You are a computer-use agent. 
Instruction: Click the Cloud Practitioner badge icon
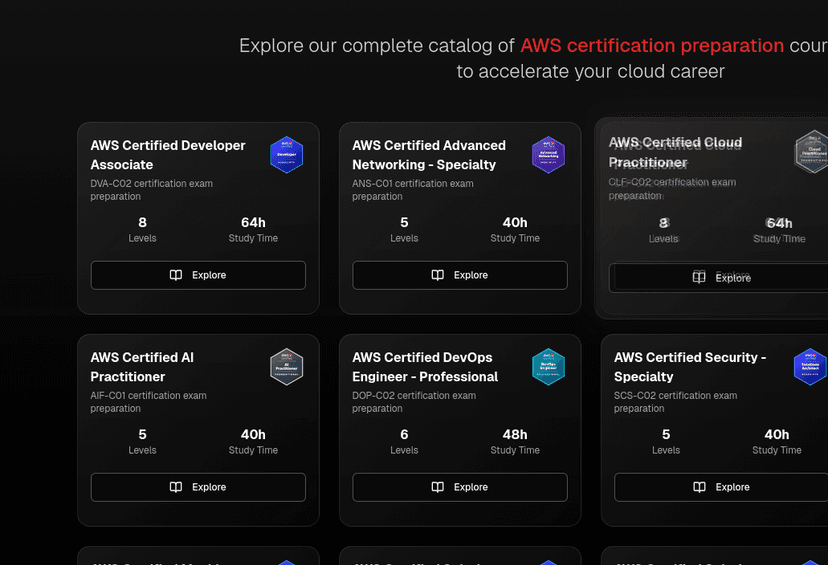point(811,151)
